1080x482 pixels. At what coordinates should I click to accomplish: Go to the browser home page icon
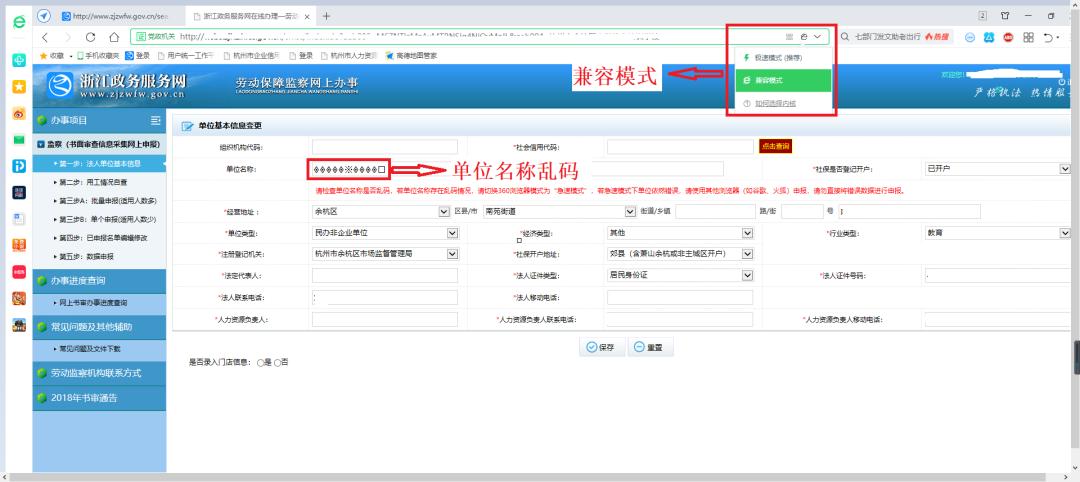pyautogui.click(x=114, y=37)
